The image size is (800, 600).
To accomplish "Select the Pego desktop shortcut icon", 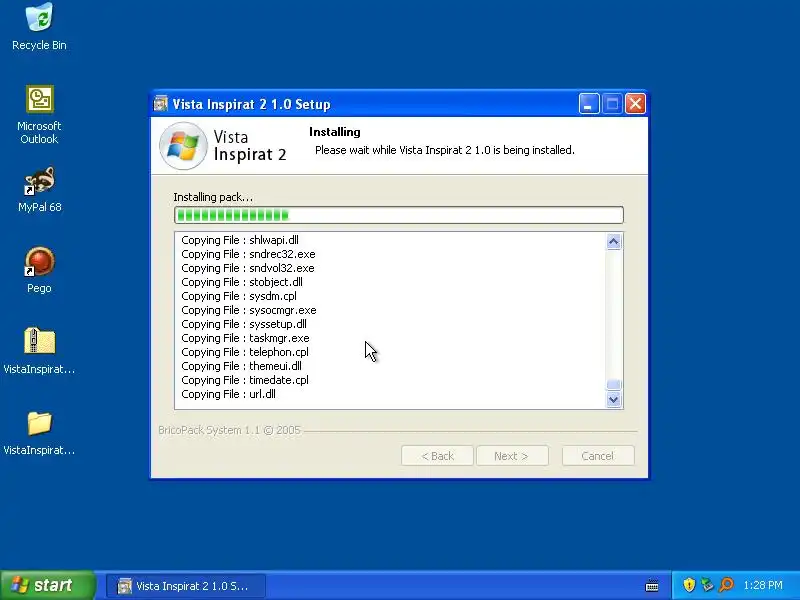I will click(x=39, y=262).
